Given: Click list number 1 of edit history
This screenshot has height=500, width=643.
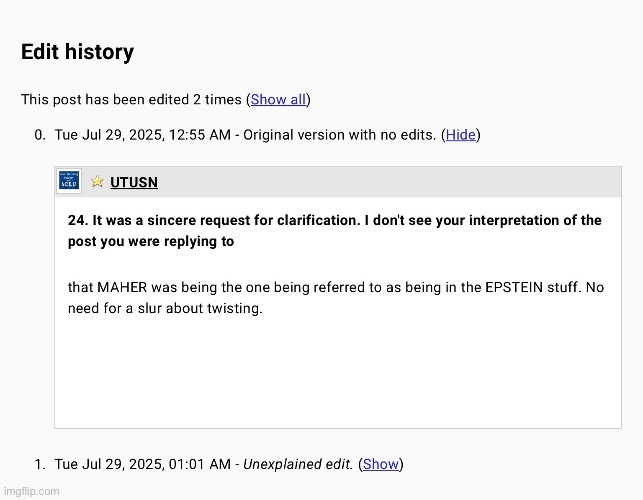Looking at the screenshot, I should point(39,464).
